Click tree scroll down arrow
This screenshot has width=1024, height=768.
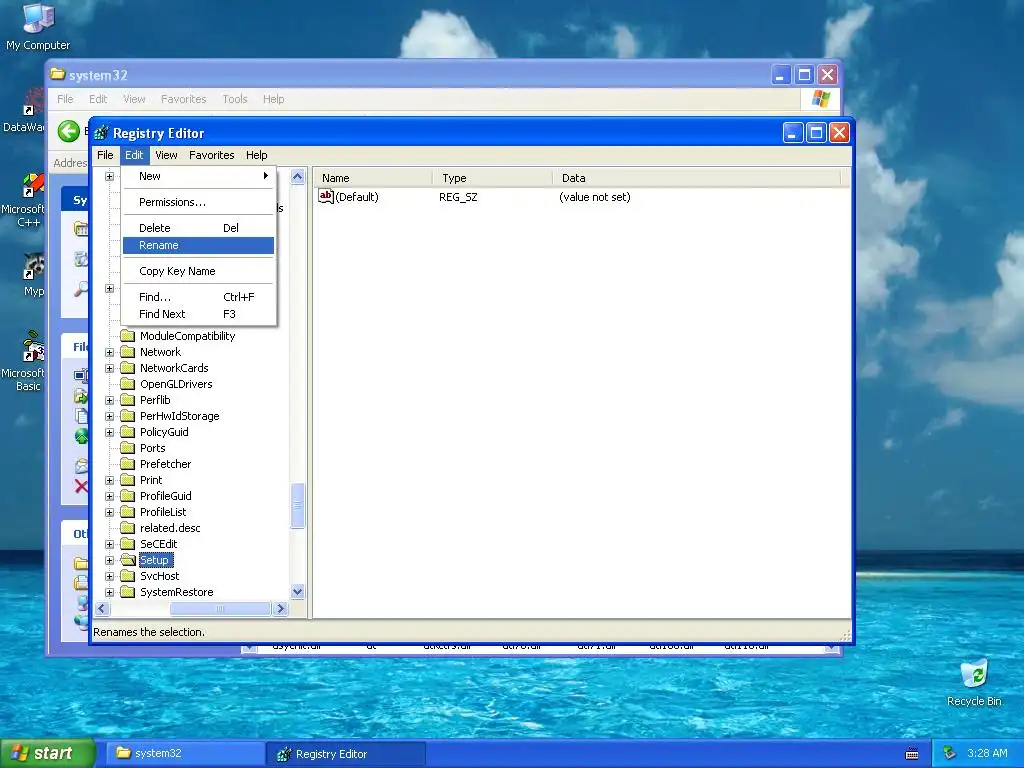click(x=298, y=592)
